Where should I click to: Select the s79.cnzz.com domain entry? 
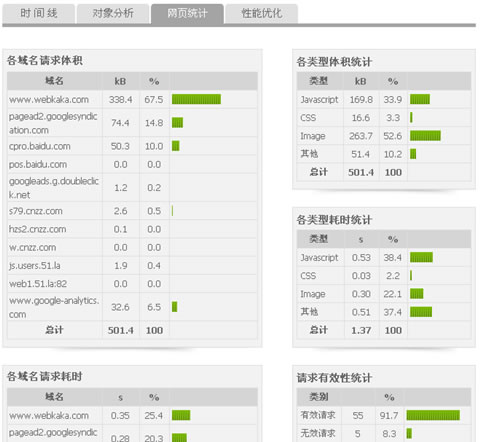pyautogui.click(x=36, y=211)
